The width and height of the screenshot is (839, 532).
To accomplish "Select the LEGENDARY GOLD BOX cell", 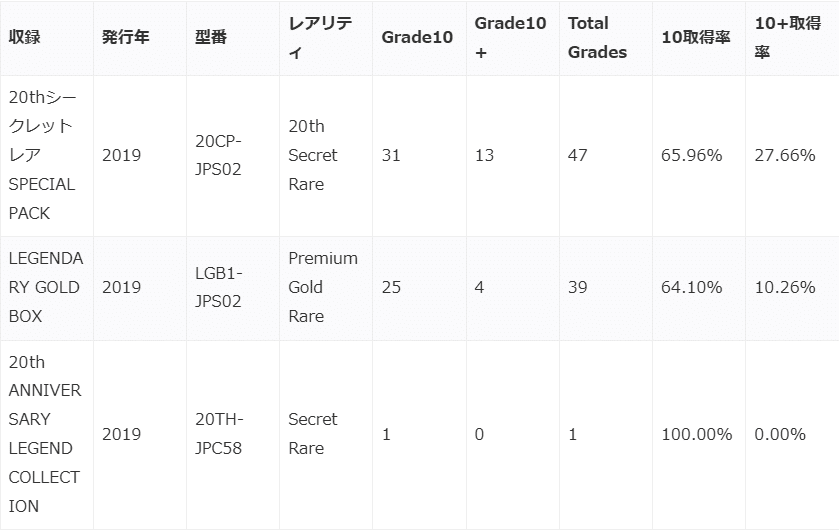I will [x=45, y=287].
